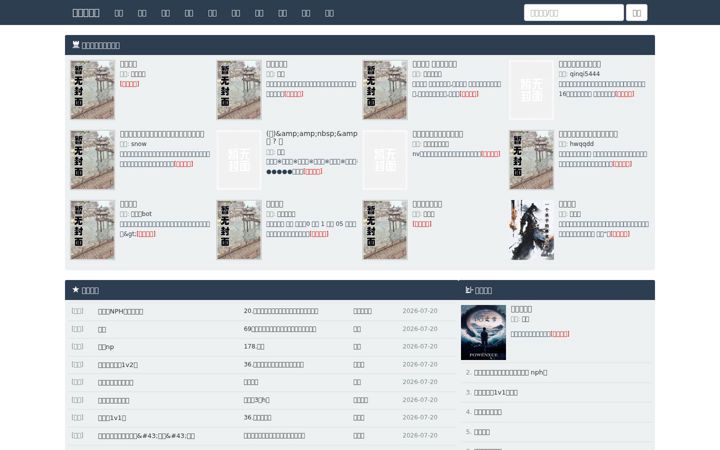
Task: Open the moon silhouette cover in the ranking panel
Action: point(484,332)
